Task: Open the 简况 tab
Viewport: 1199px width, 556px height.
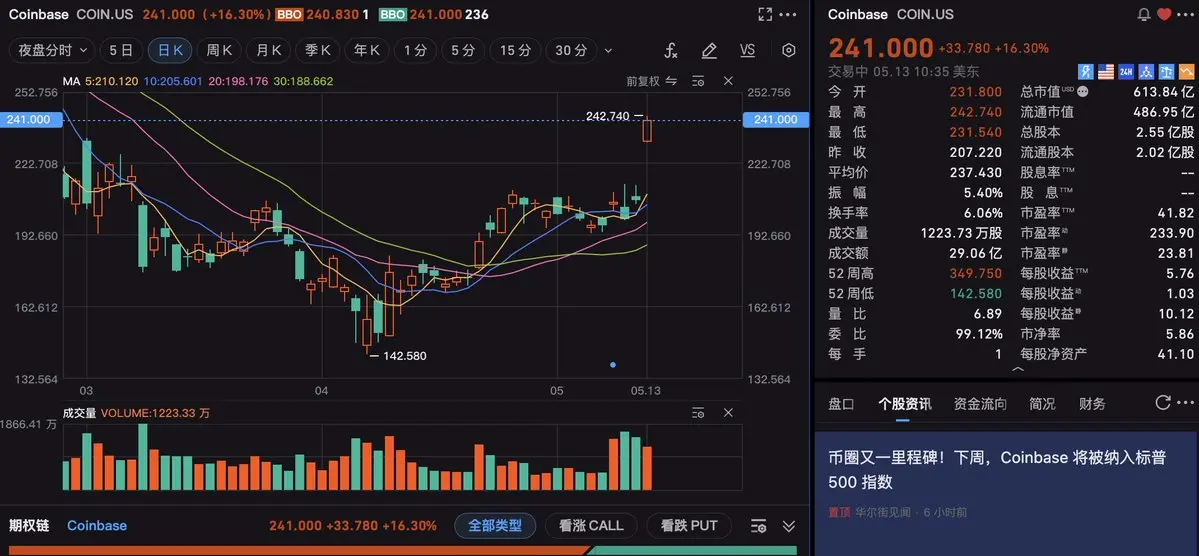Action: point(1042,404)
